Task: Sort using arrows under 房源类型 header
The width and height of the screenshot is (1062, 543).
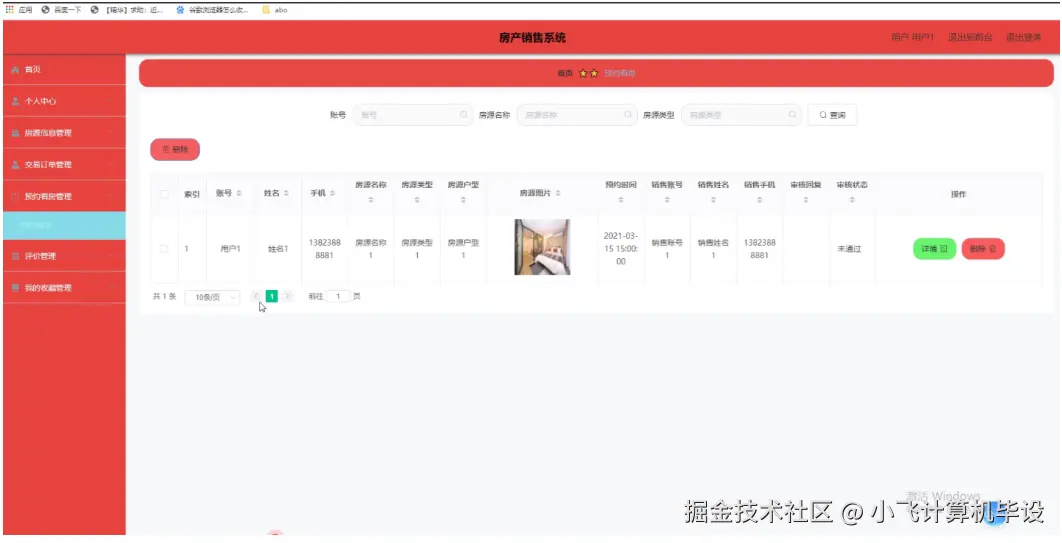Action: (x=417, y=200)
